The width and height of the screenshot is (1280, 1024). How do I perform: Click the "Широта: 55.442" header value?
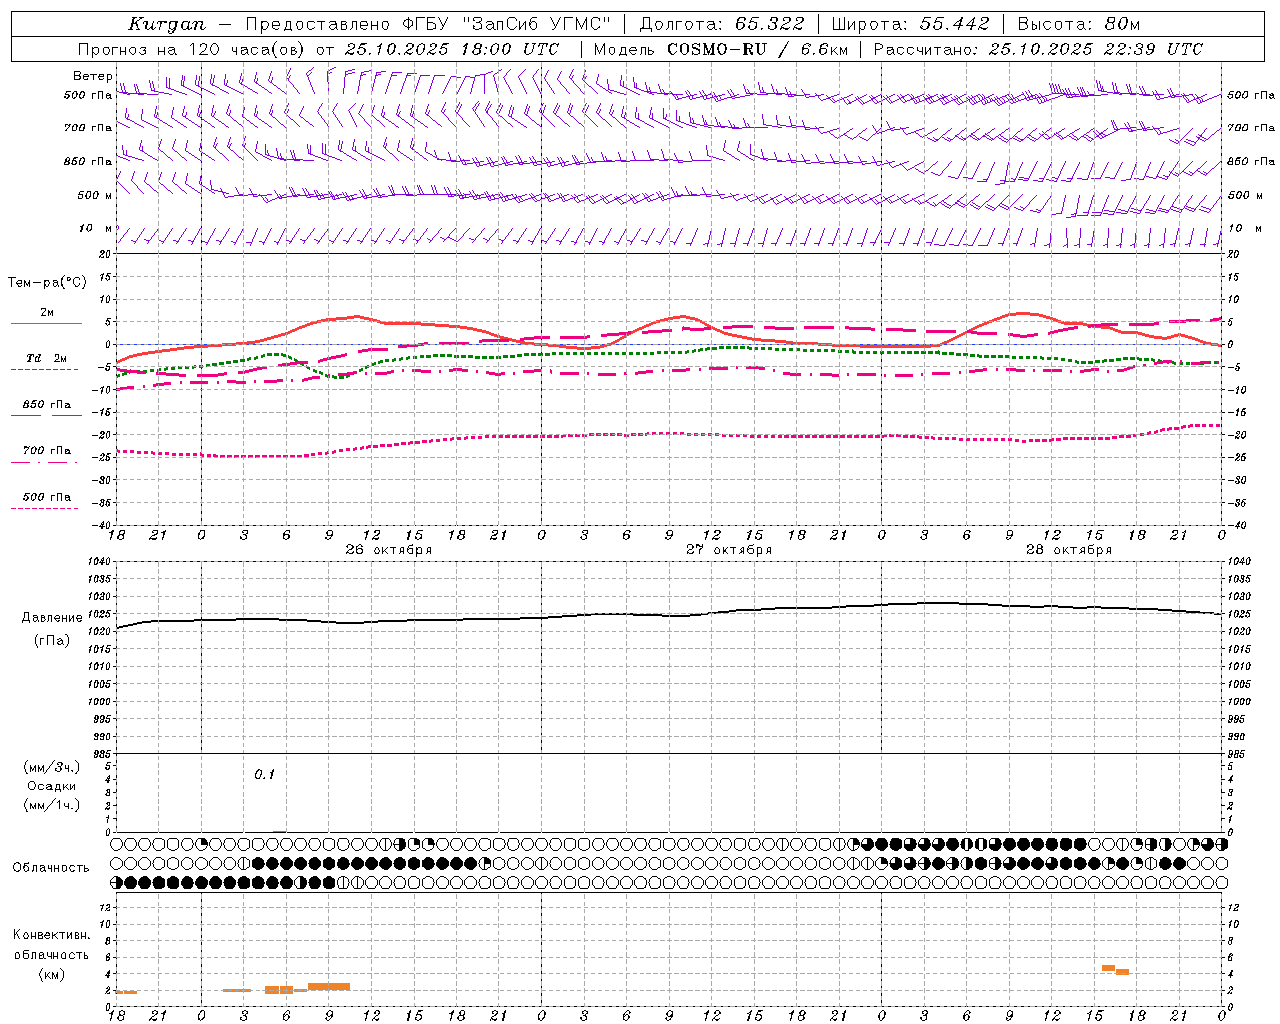(911, 24)
